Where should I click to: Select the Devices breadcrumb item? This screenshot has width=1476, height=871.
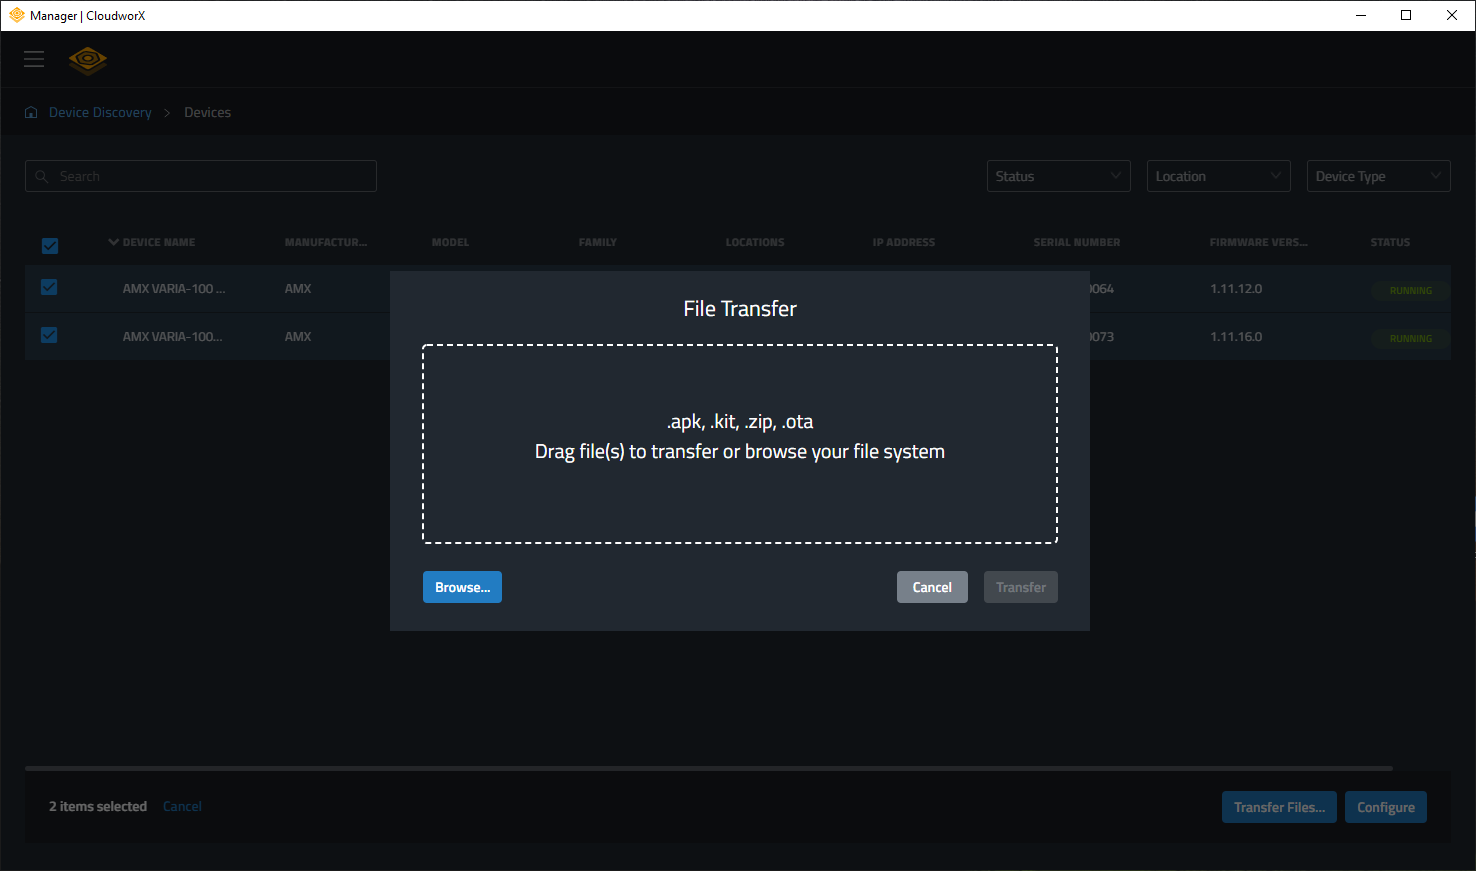tap(207, 113)
